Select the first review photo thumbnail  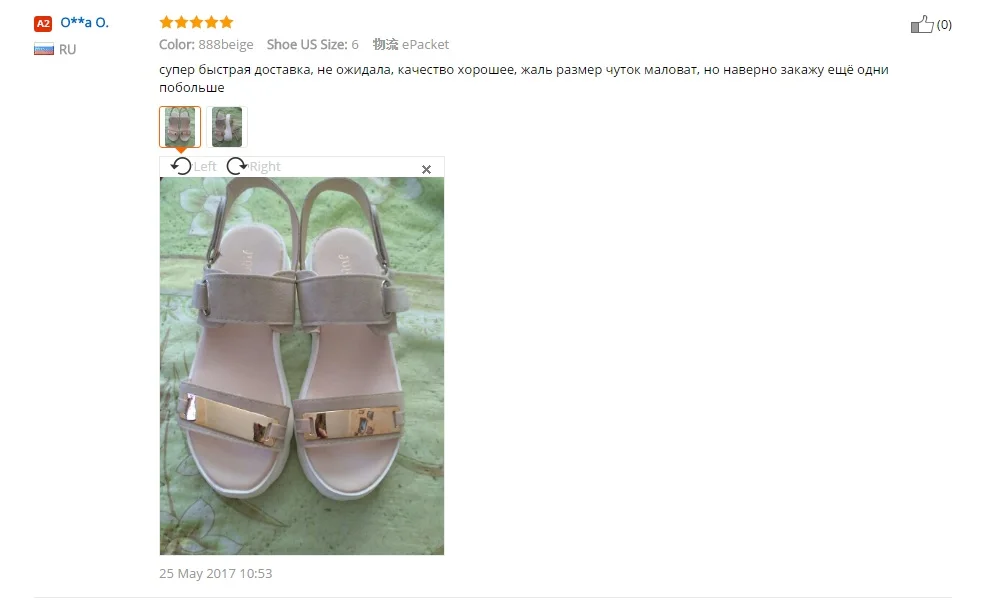tap(180, 127)
